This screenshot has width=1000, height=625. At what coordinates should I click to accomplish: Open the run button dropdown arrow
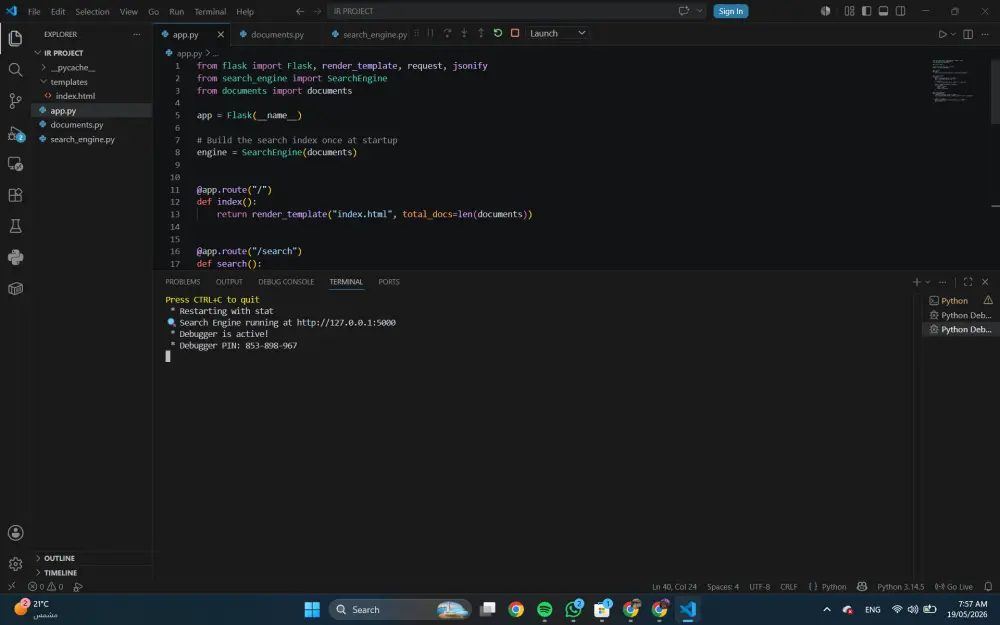pyautogui.click(x=953, y=34)
